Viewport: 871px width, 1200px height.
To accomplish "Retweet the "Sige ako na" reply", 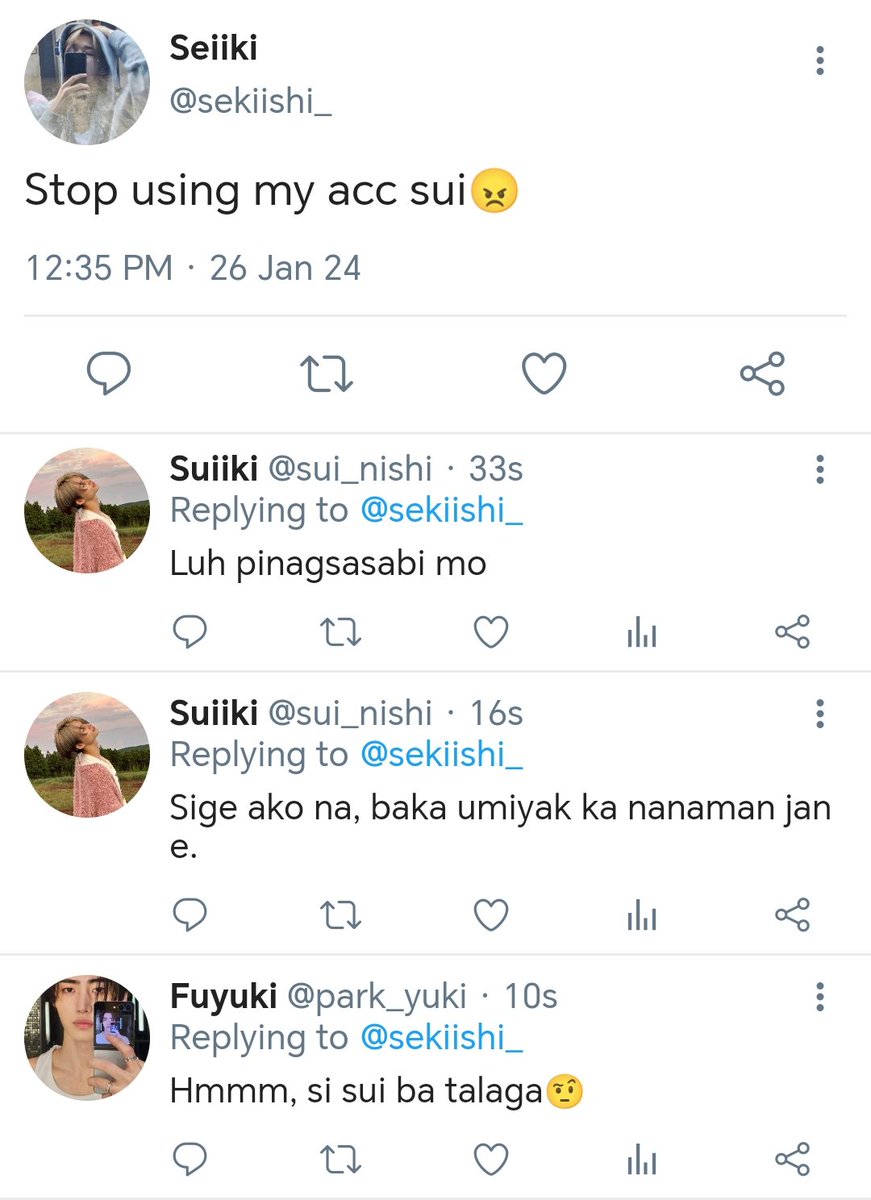I will click(x=340, y=915).
